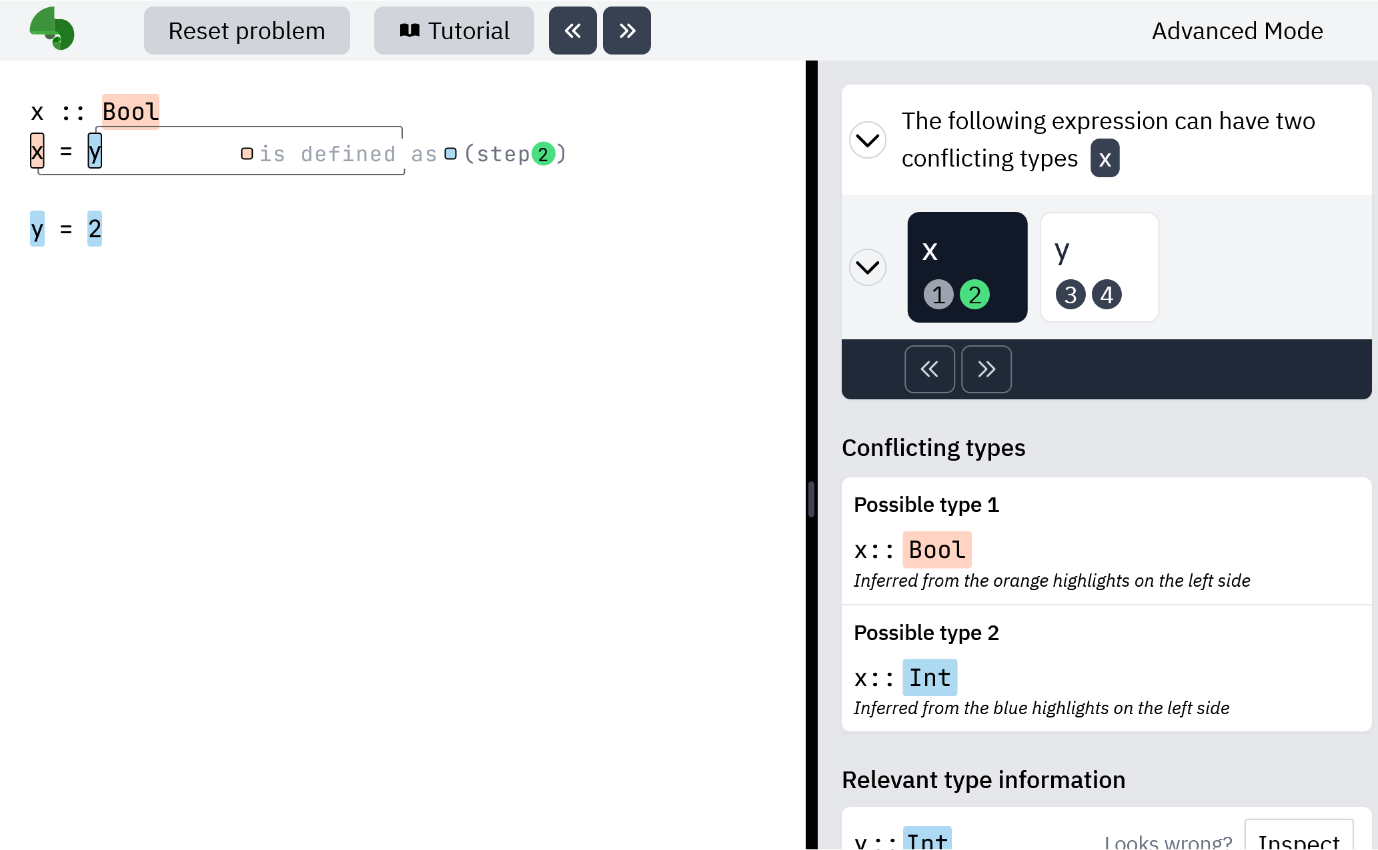Go to next step in top toolbar

pyautogui.click(x=627, y=30)
